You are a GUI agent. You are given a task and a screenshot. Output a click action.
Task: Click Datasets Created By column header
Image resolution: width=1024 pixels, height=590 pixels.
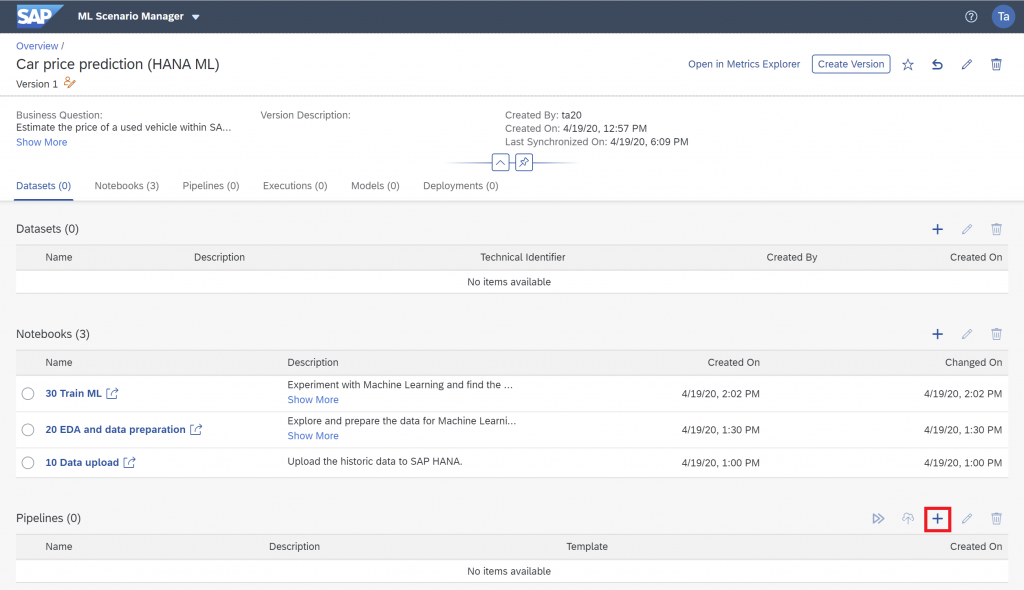tap(792, 257)
